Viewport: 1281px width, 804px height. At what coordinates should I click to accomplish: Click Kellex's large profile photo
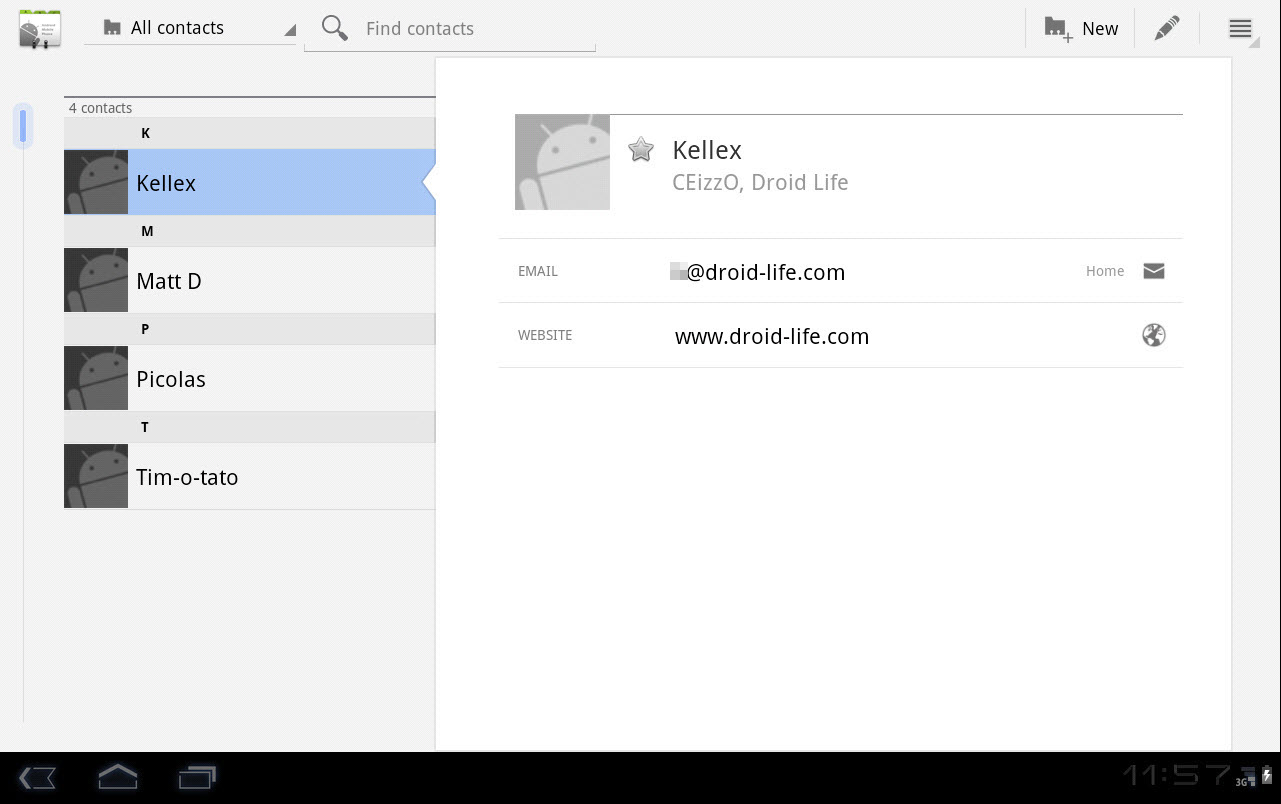(562, 162)
